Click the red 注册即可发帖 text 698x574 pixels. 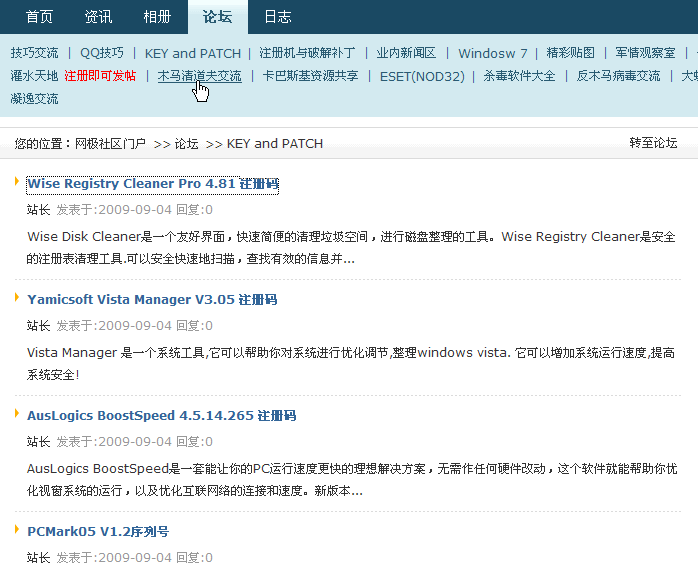tap(100, 76)
